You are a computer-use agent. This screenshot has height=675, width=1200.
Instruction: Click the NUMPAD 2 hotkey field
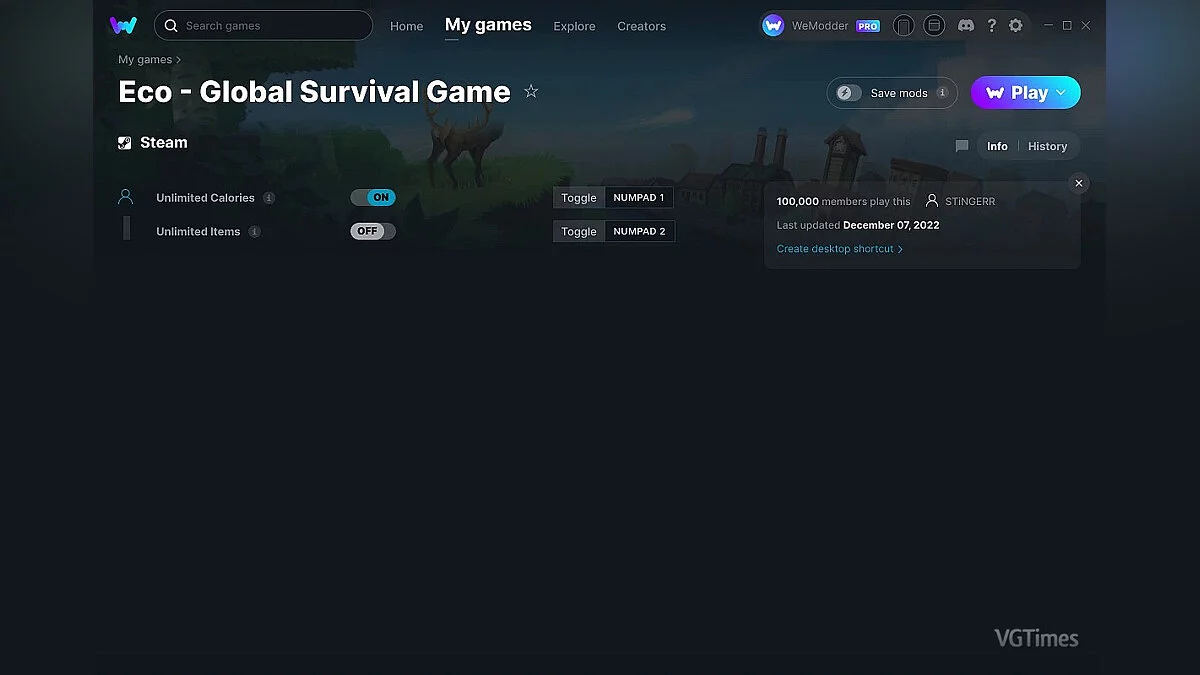point(640,232)
